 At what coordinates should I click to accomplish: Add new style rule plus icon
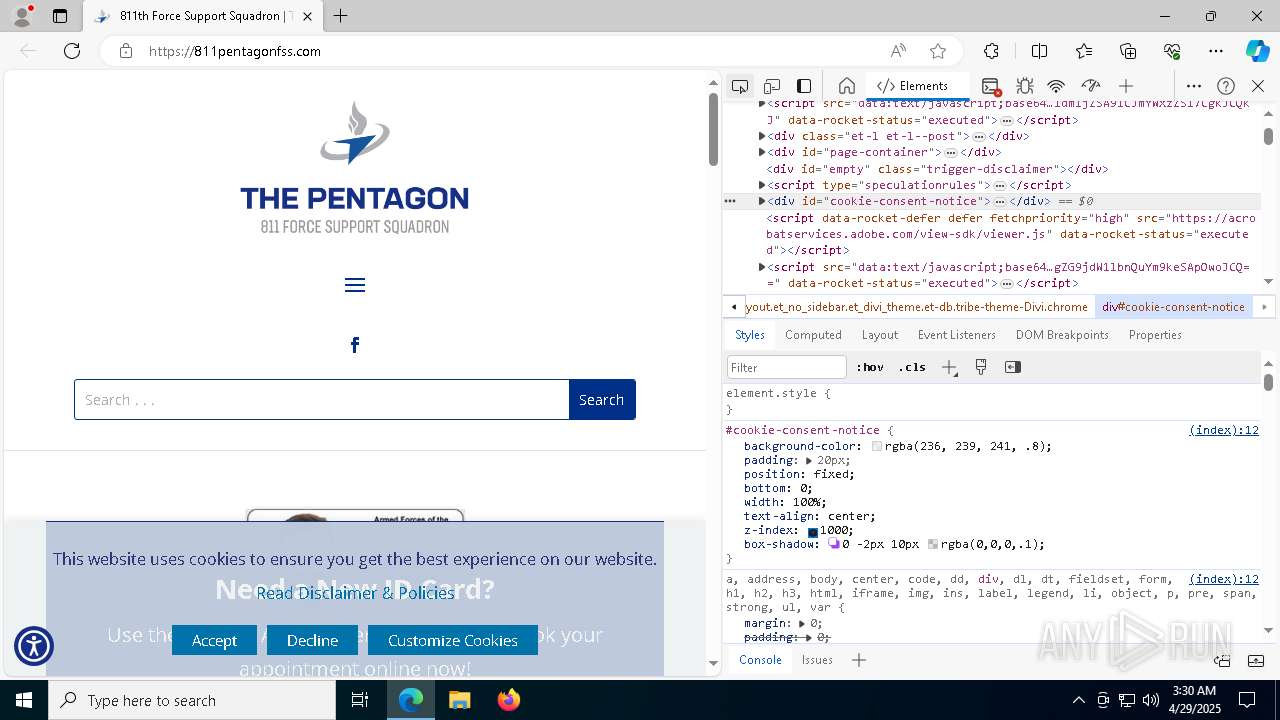(949, 367)
